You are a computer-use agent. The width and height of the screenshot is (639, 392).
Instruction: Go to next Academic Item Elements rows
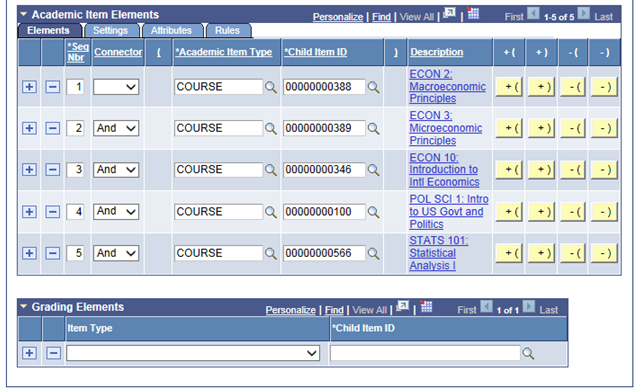point(584,13)
